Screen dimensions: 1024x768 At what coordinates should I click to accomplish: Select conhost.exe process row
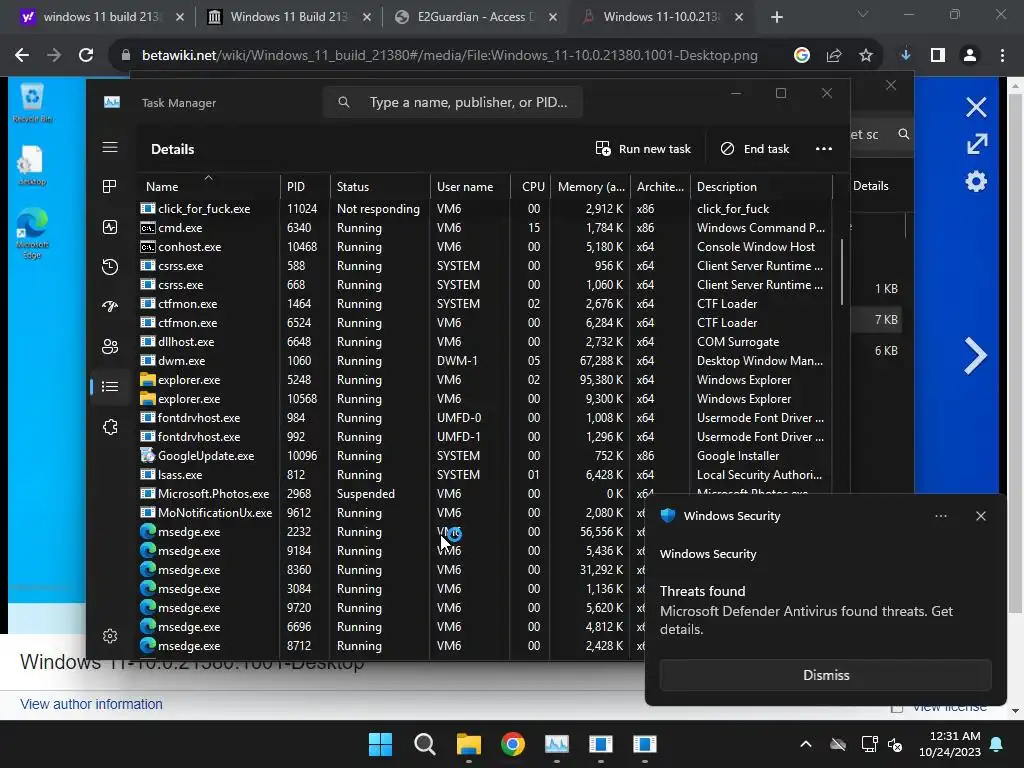click(485, 247)
